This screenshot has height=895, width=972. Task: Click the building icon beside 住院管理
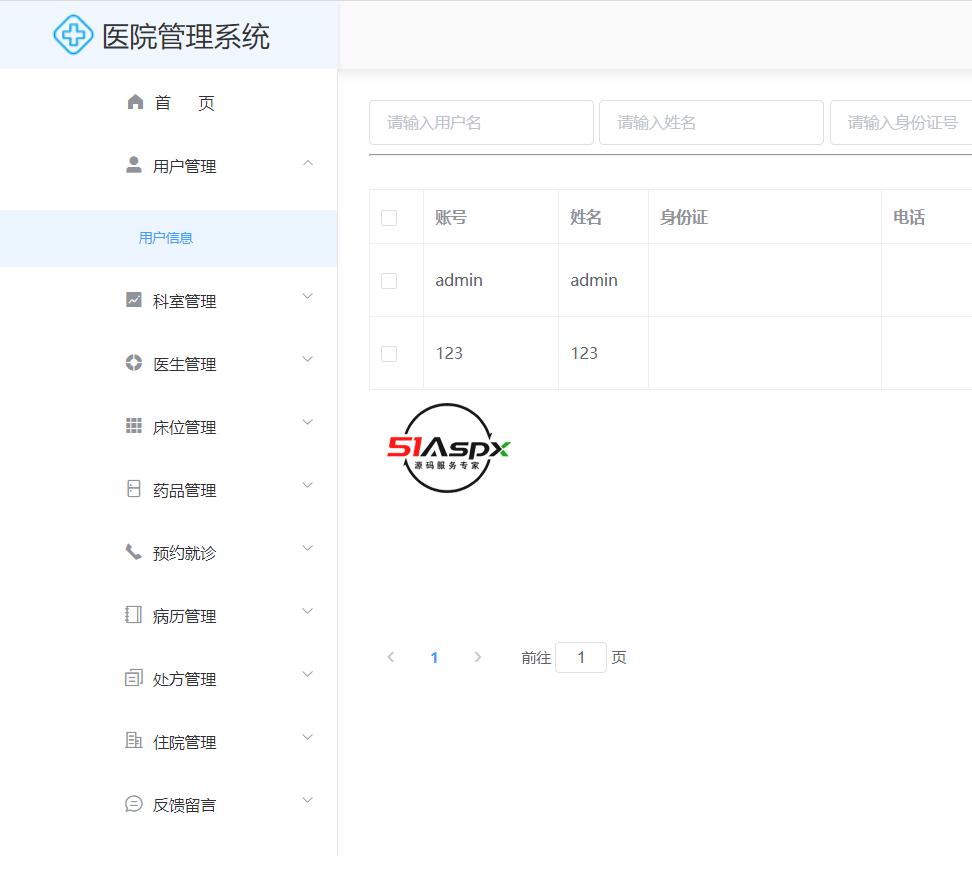pos(134,741)
